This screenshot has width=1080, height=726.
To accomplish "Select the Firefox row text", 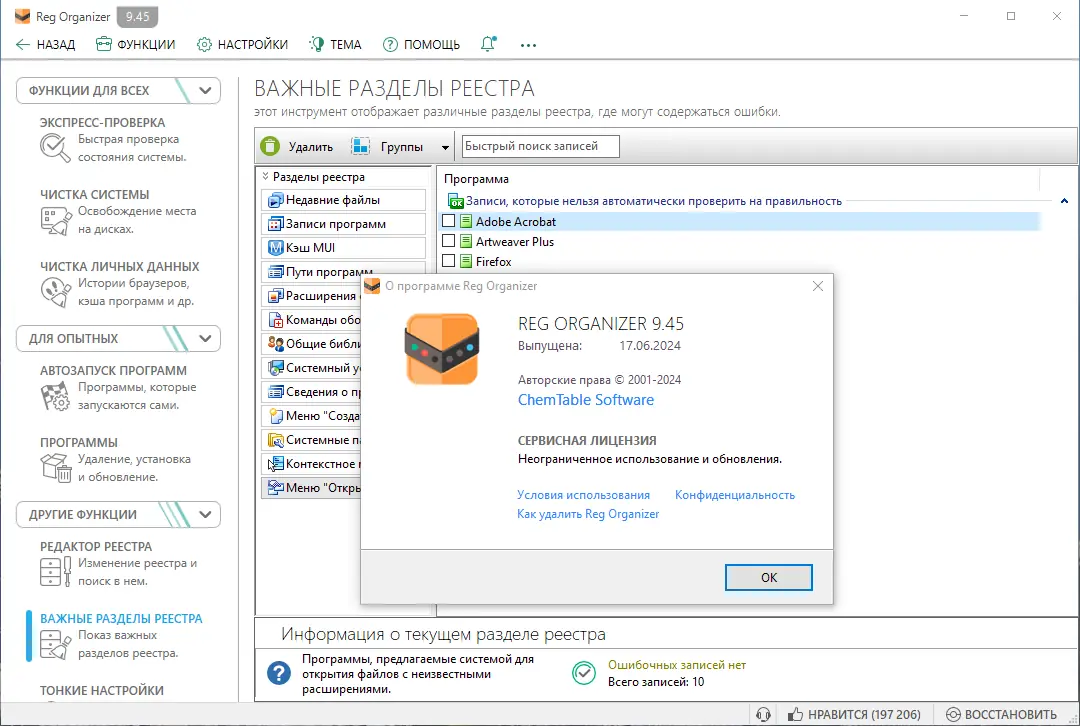I will 493,261.
